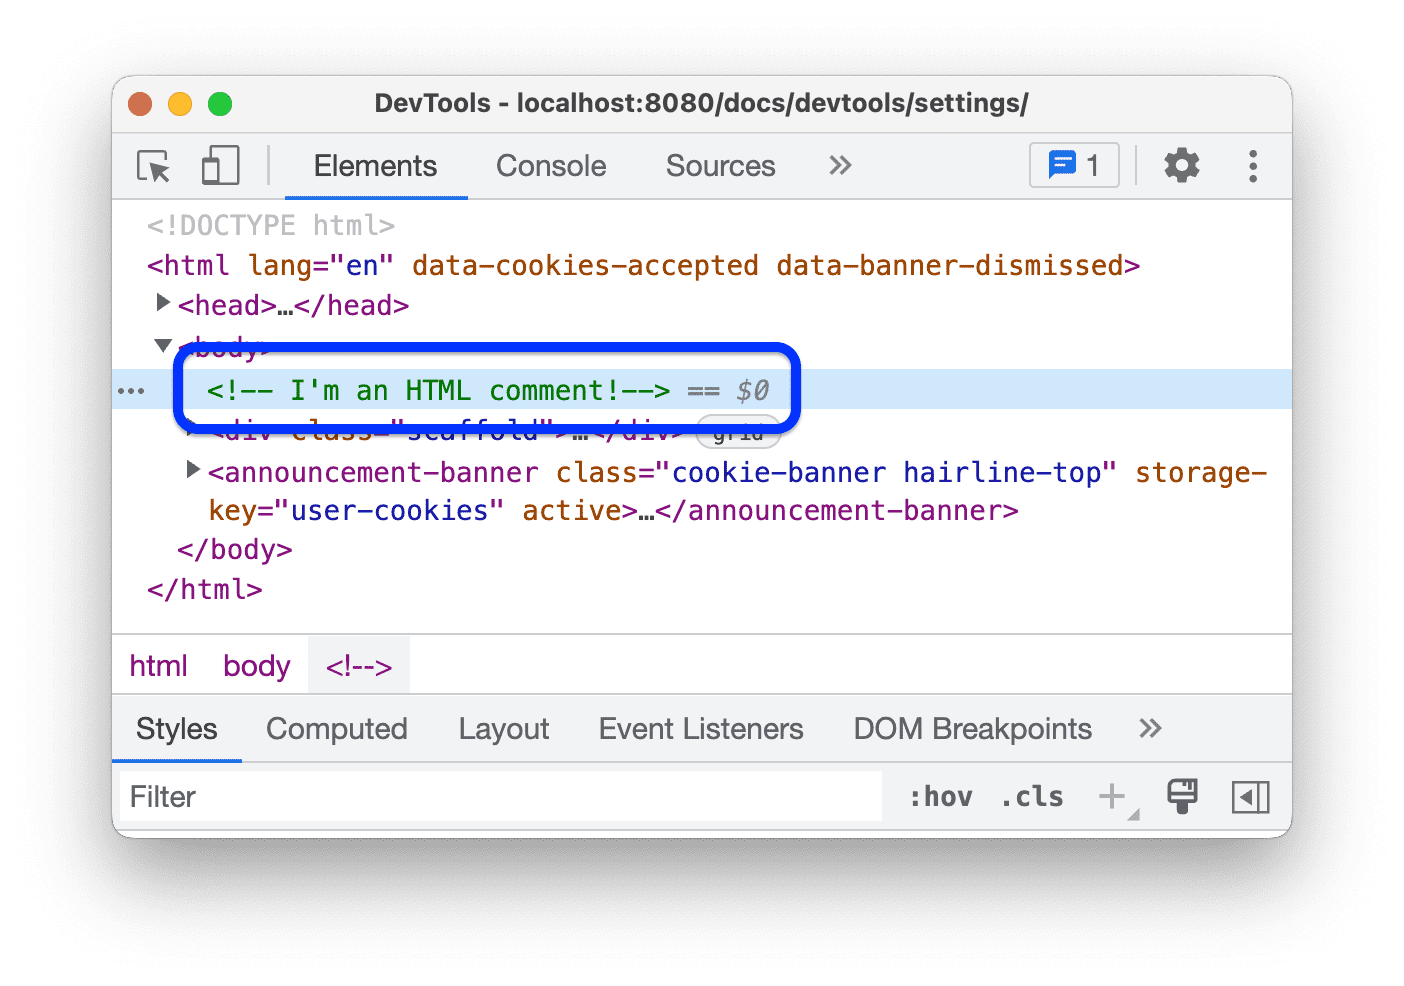The height and width of the screenshot is (986, 1404).
Task: Expand the head element in DOM tree
Action: tap(163, 303)
